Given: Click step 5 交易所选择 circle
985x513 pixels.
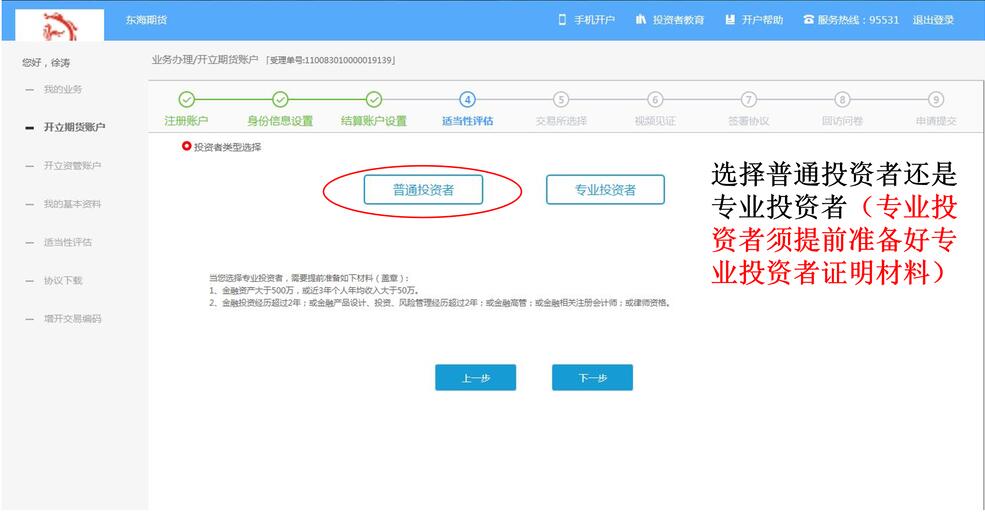Looking at the screenshot, I should pos(561,99).
